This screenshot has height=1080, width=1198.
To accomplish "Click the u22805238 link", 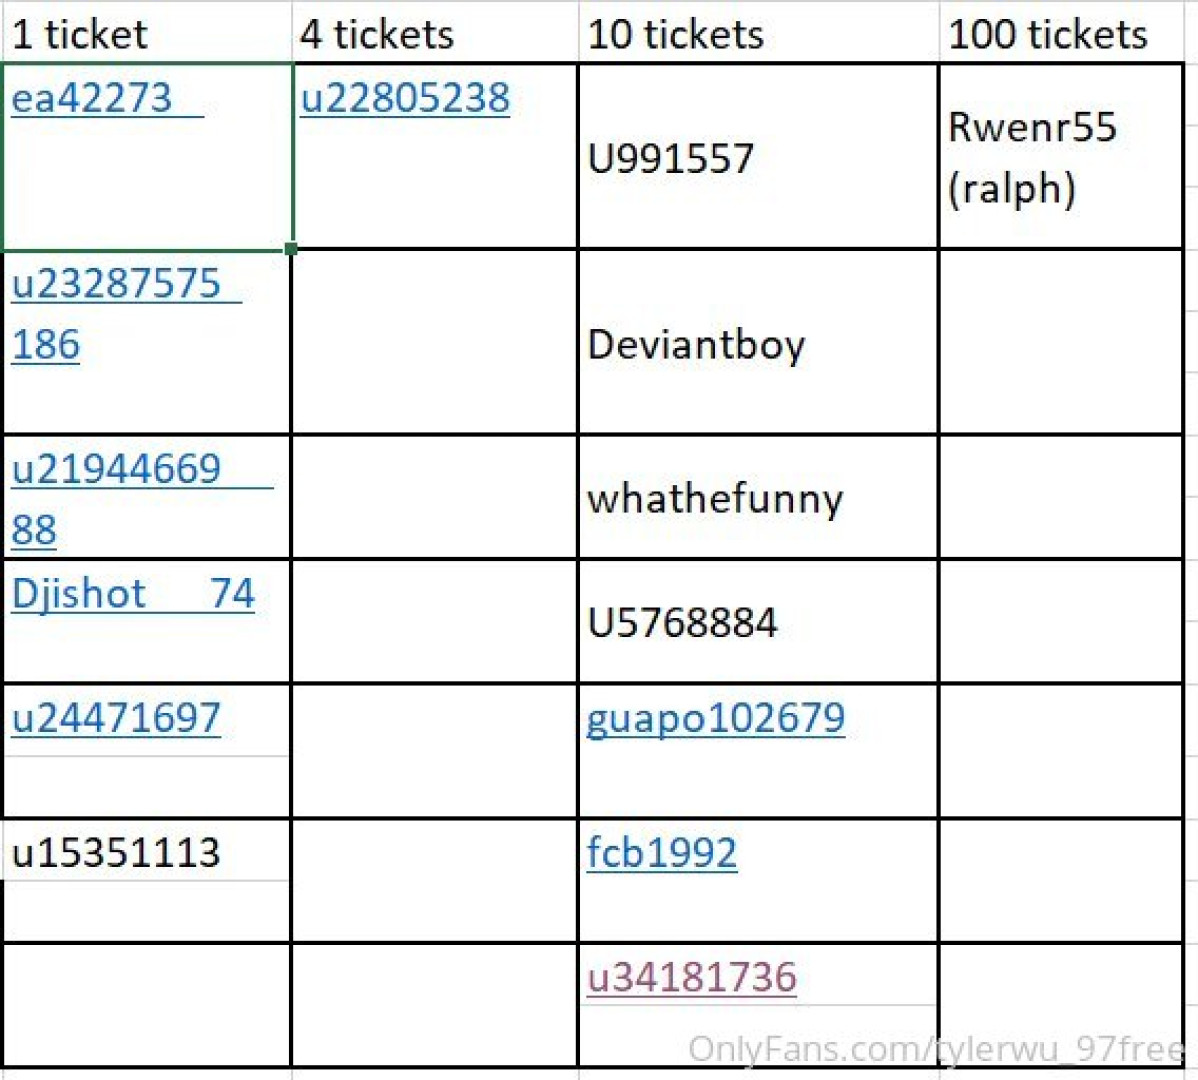I will point(405,98).
